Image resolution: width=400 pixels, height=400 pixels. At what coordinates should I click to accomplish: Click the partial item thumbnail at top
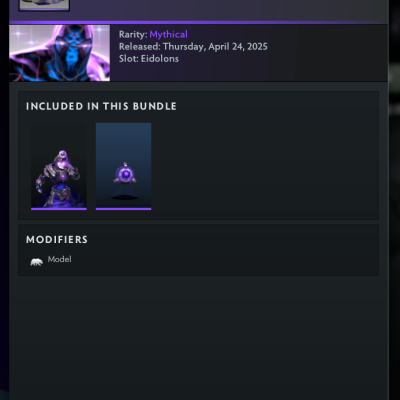(x=44, y=5)
